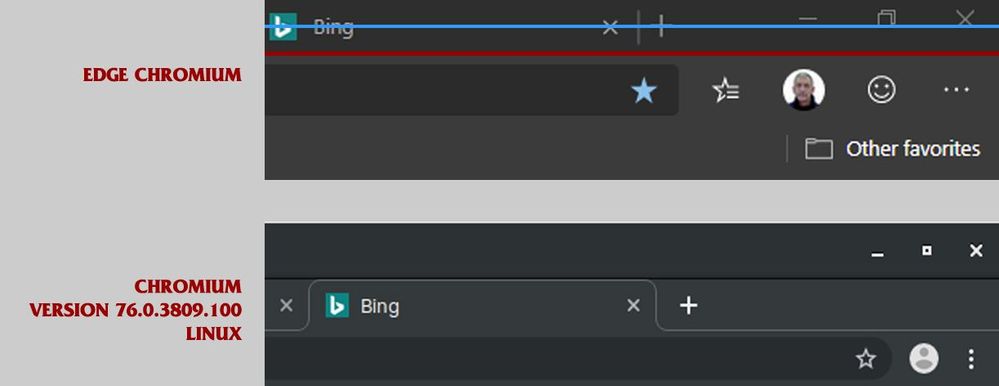The width and height of the screenshot is (999, 386).
Task: Bookmark this page with Chromium's outline star
Action: coord(865,359)
